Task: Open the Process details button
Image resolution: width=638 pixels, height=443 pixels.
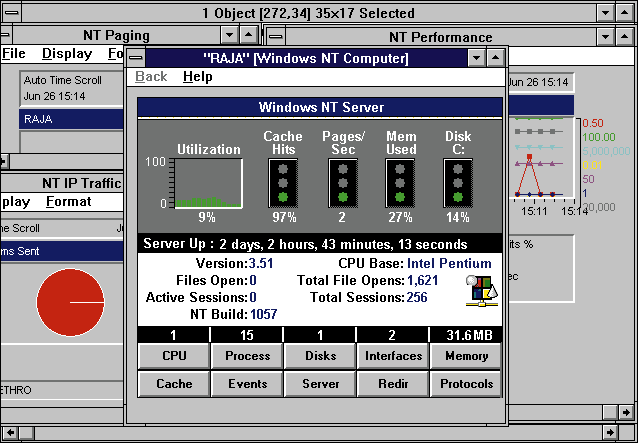Action: click(x=247, y=356)
